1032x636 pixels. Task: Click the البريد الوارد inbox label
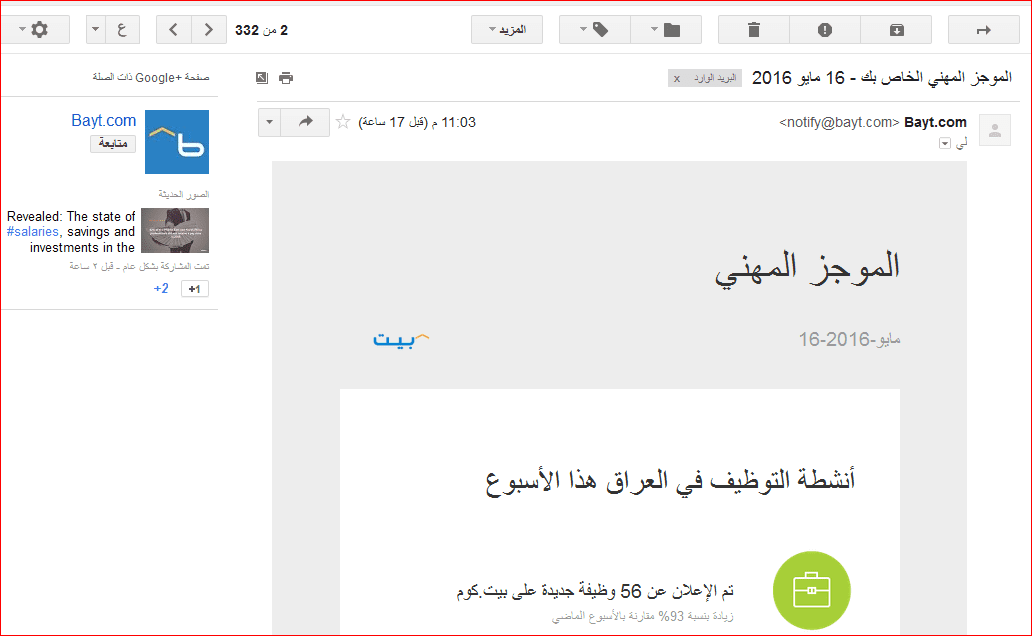click(715, 78)
